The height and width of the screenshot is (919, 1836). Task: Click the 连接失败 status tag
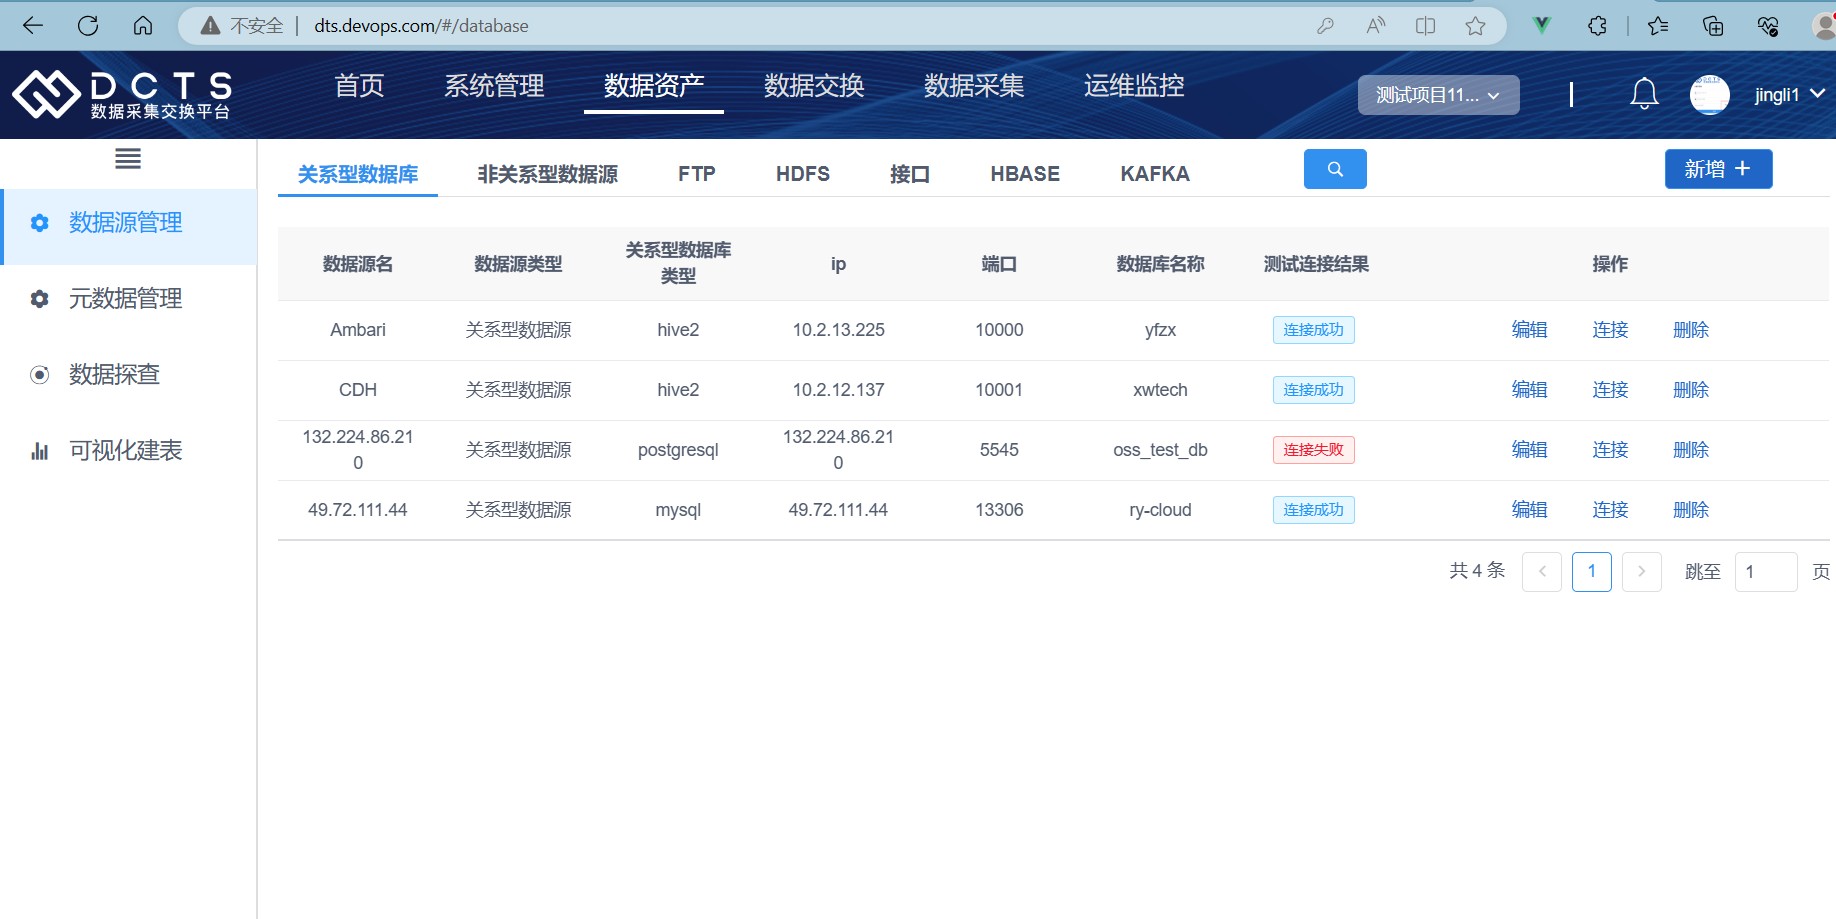tap(1314, 450)
